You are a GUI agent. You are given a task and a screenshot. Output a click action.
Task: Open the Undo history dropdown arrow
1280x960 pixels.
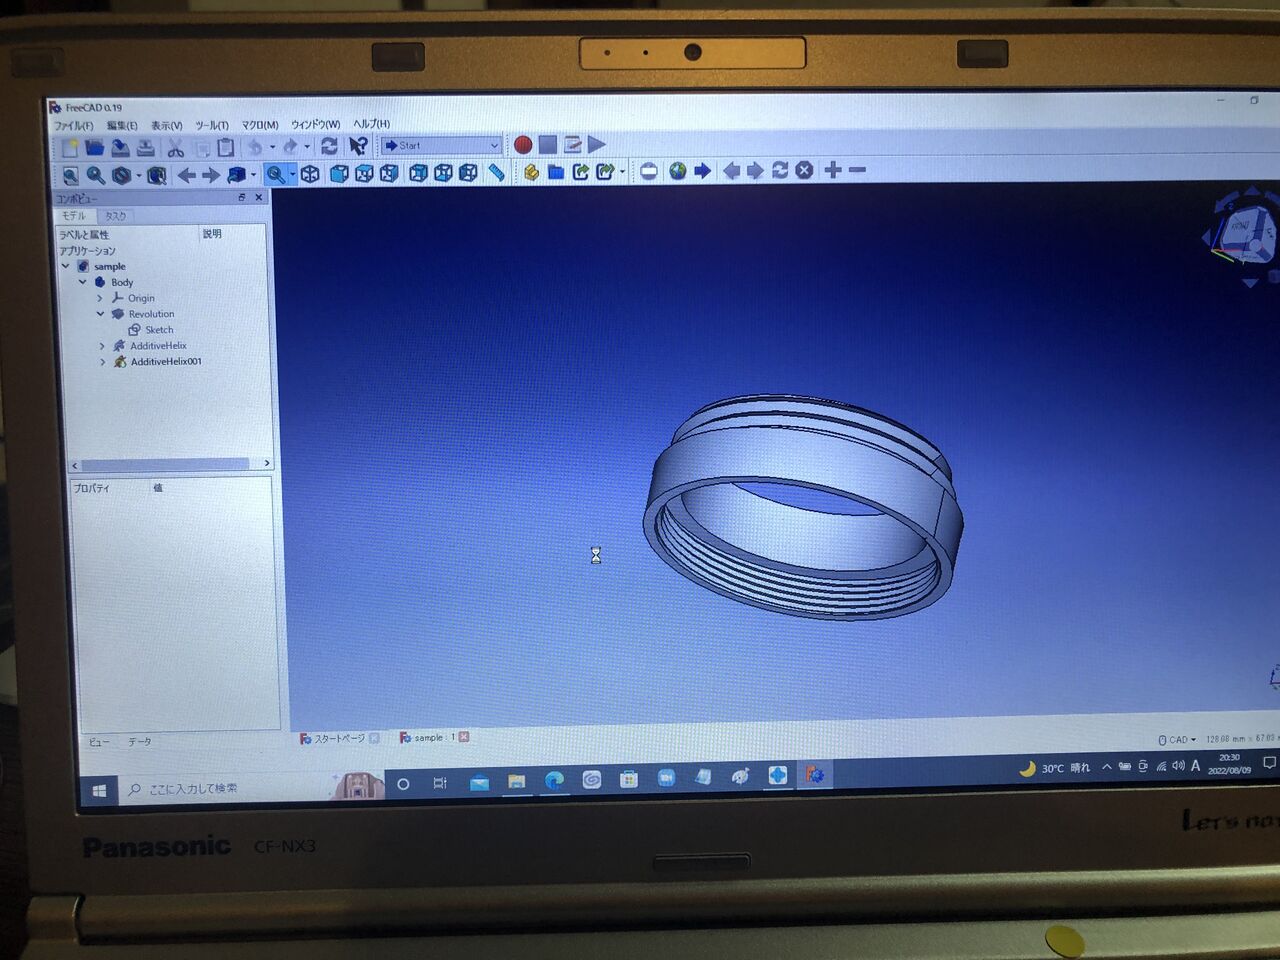coord(272,148)
